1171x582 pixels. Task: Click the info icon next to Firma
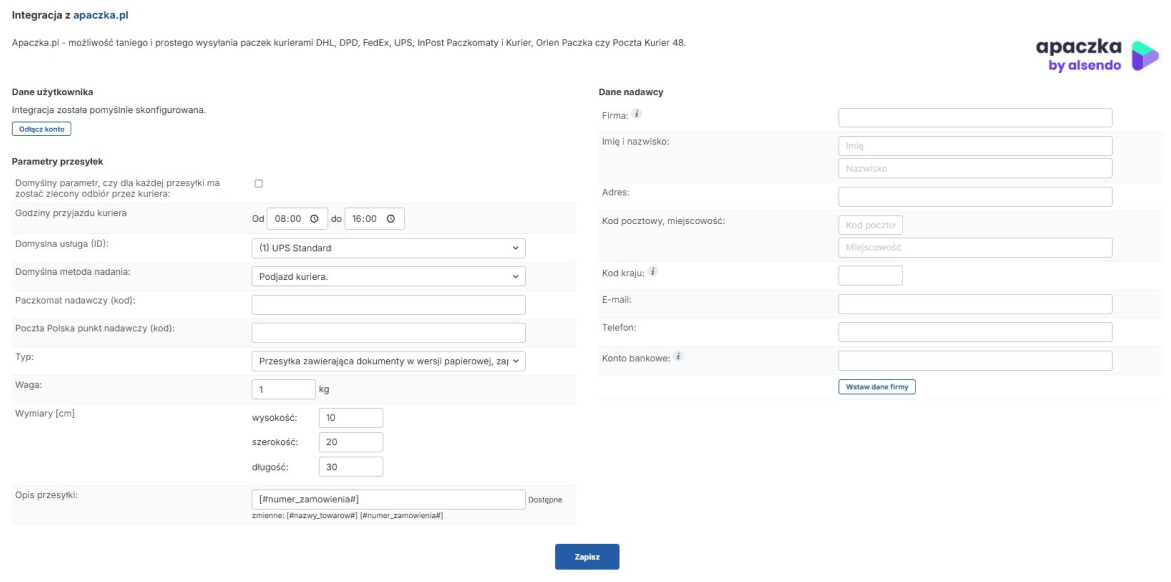[x=636, y=115]
